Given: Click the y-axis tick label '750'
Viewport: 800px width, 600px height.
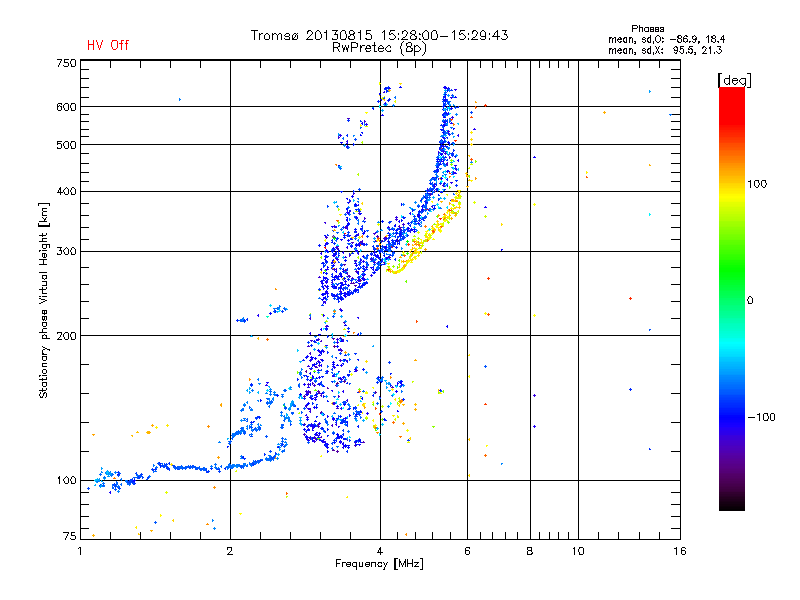Looking at the screenshot, I should pyautogui.click(x=66, y=63).
